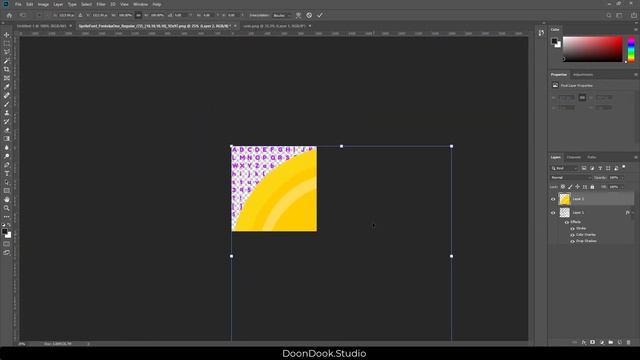Toggle lock transparent pixels
Screen dimensions: 640x360
click(x=563, y=187)
